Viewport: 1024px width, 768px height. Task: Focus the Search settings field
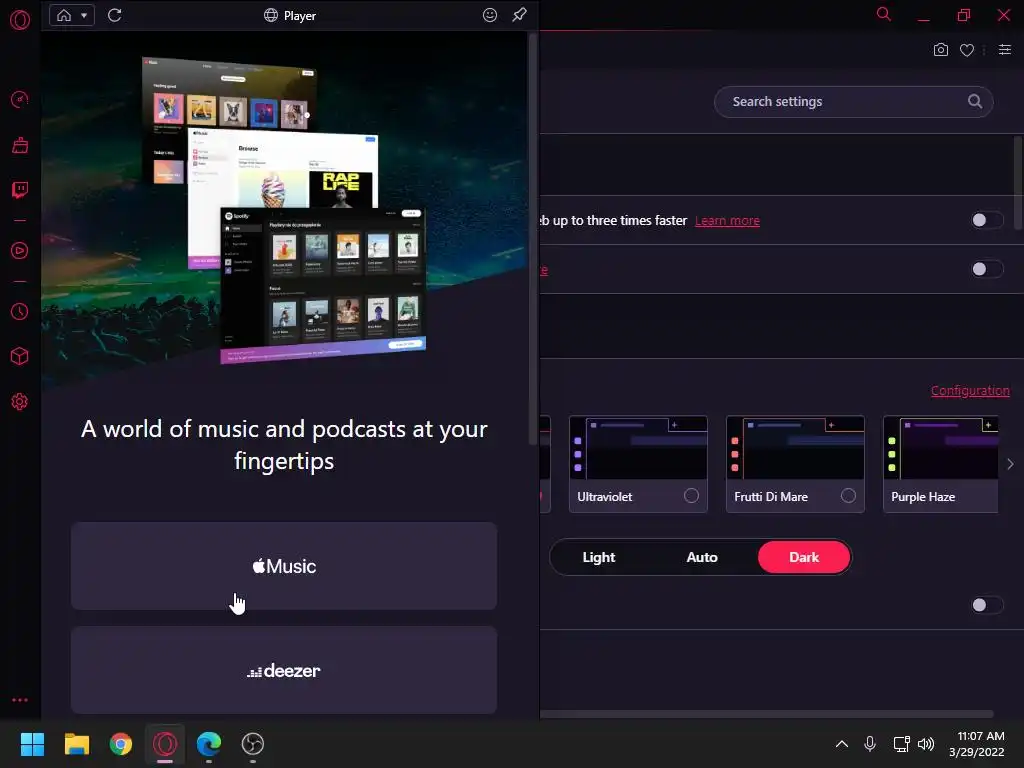click(854, 102)
